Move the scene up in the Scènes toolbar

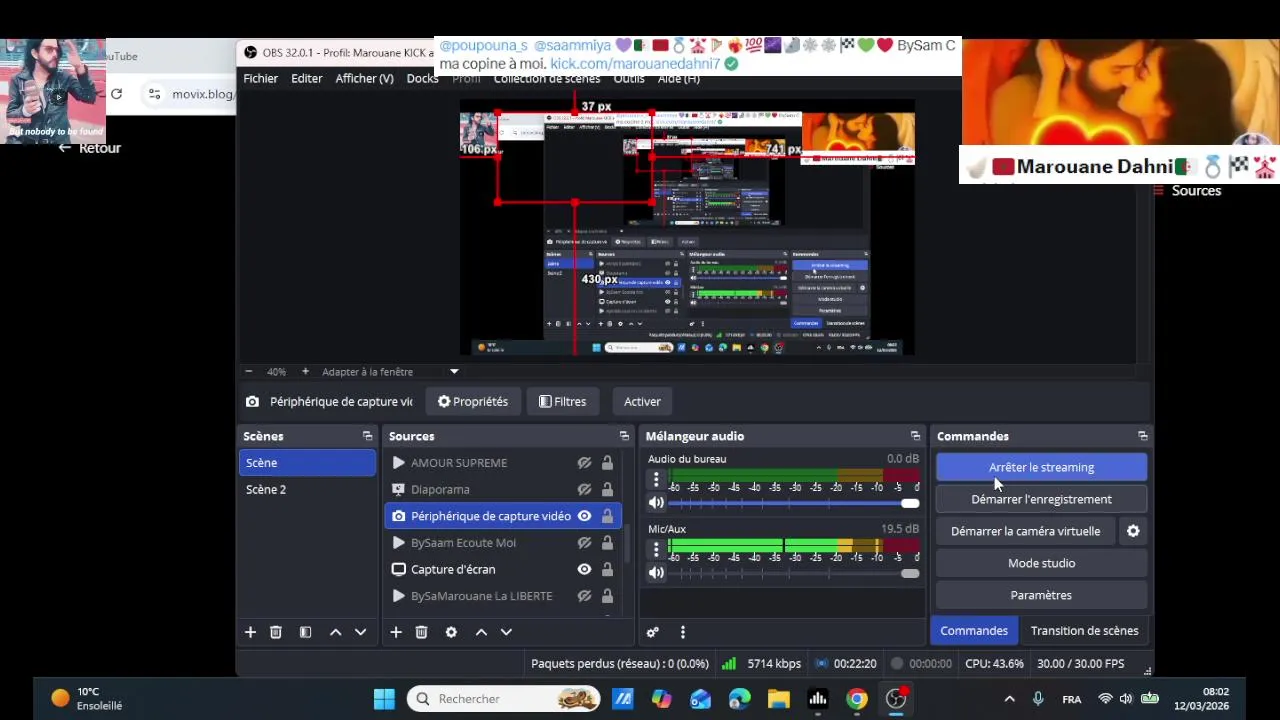(335, 632)
